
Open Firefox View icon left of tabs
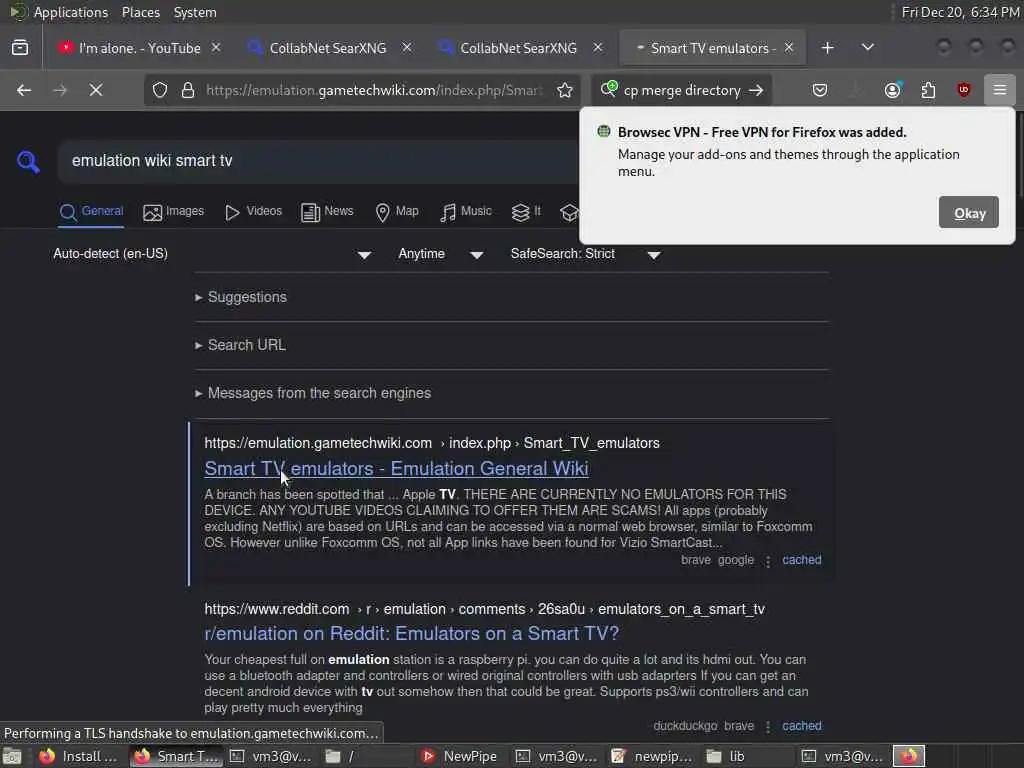pyautogui.click(x=20, y=48)
